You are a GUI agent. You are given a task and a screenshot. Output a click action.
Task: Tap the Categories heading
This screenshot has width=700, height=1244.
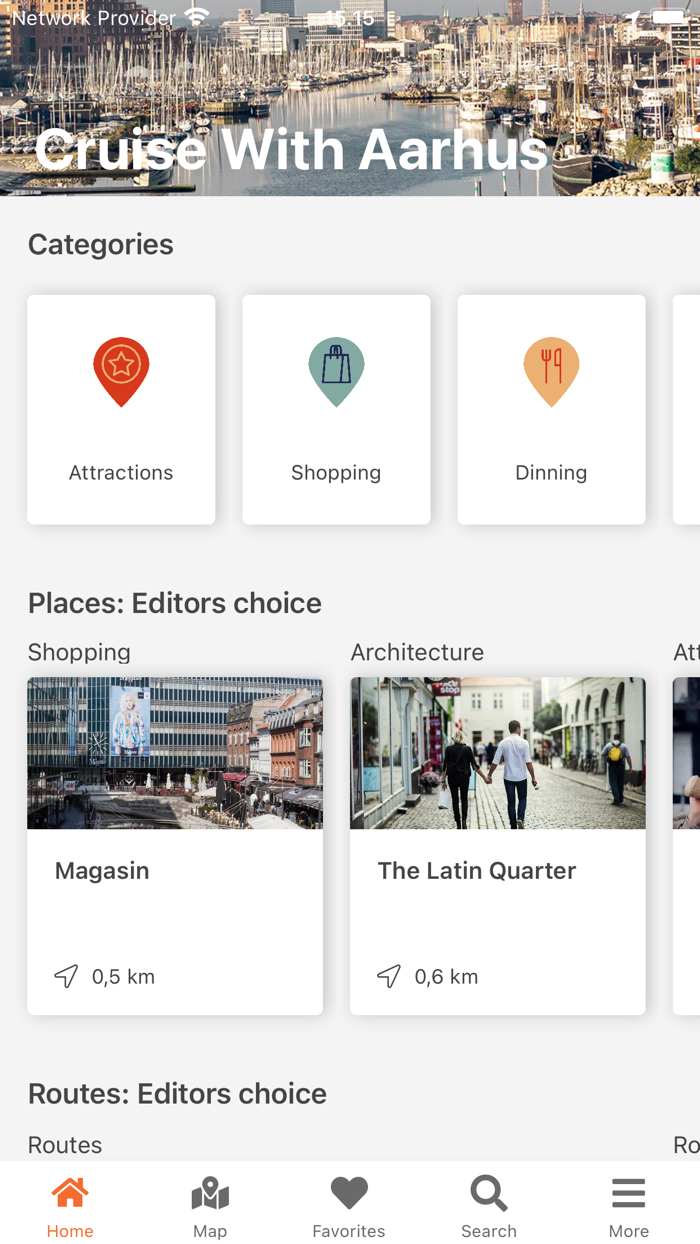[101, 244]
